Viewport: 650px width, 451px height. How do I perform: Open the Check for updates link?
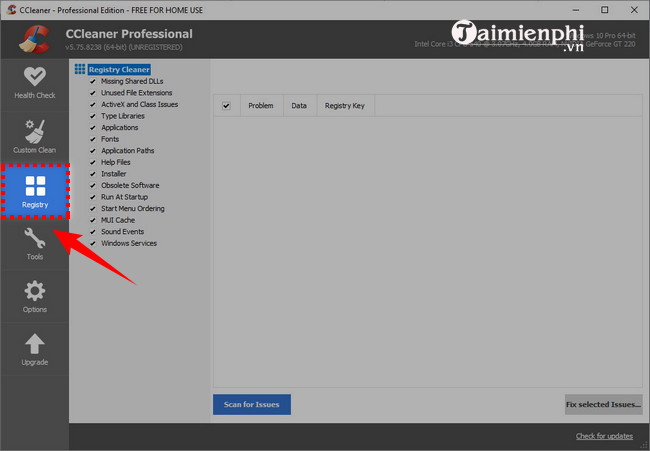pyautogui.click(x=604, y=436)
